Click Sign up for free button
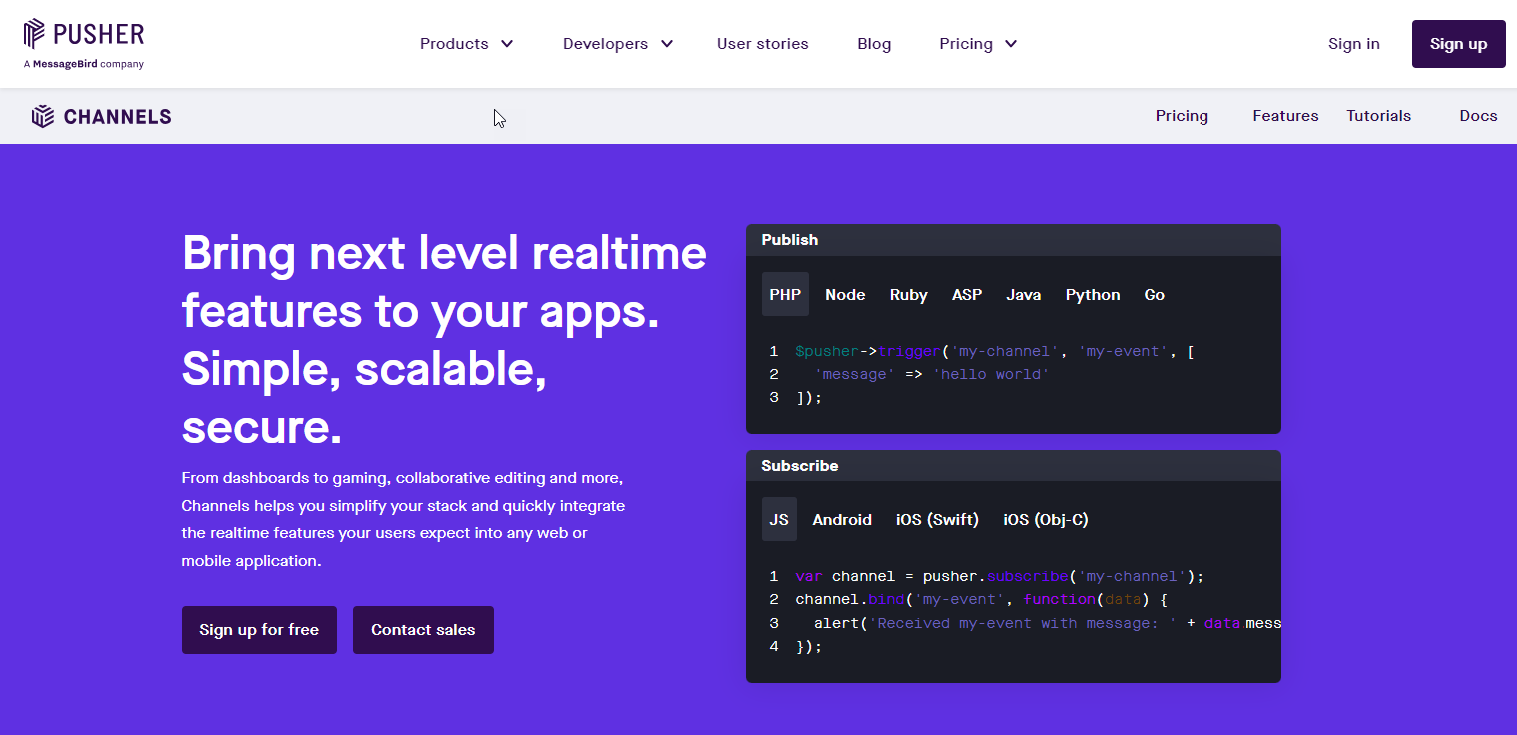 coord(259,630)
